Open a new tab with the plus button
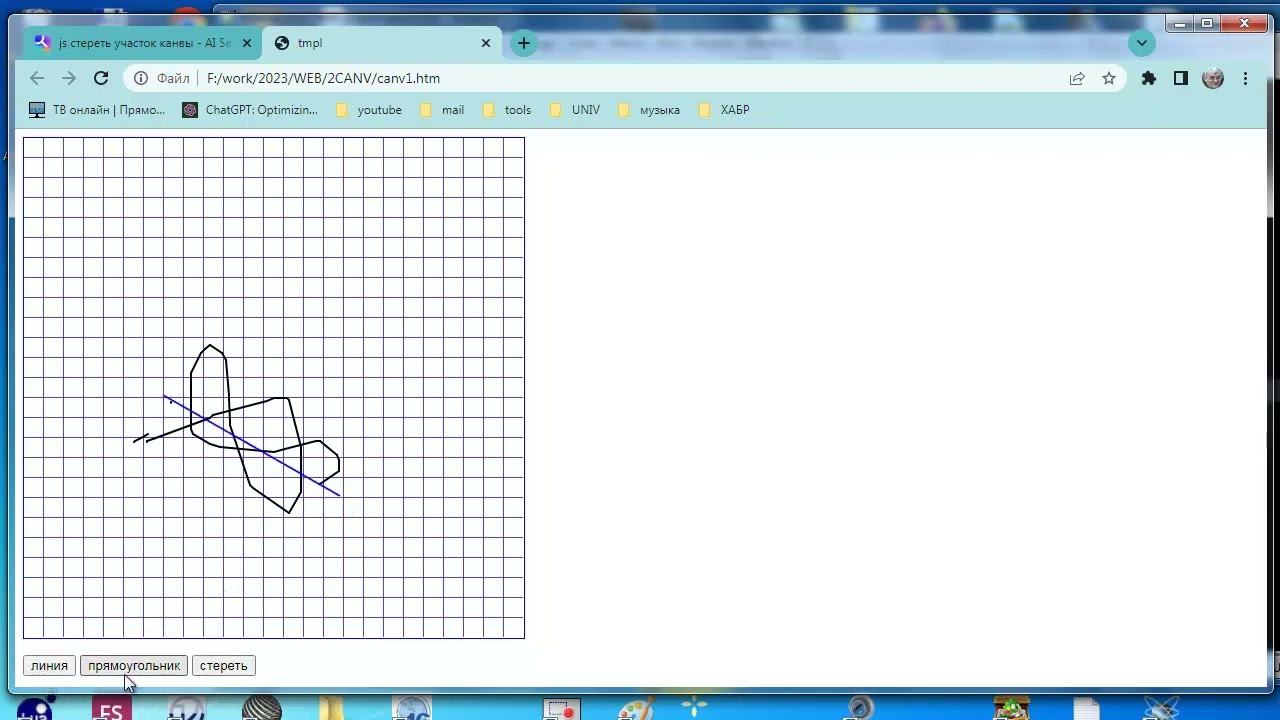1280x720 pixels. [523, 43]
